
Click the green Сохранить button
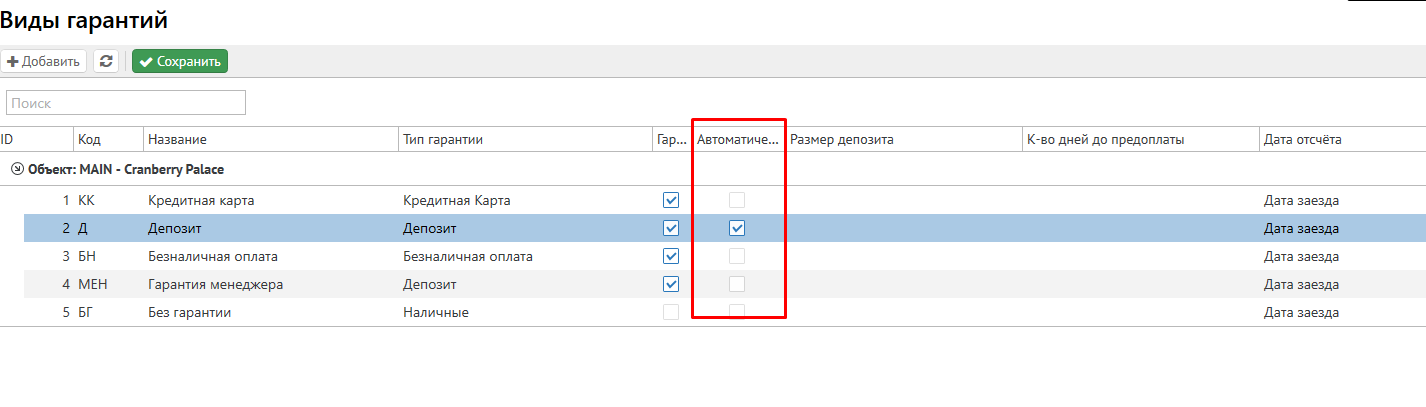[x=180, y=61]
